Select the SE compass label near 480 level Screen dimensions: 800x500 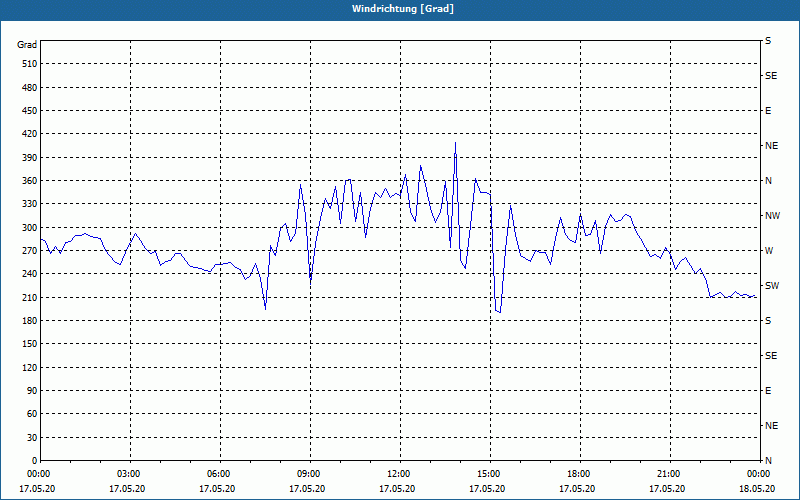771,76
